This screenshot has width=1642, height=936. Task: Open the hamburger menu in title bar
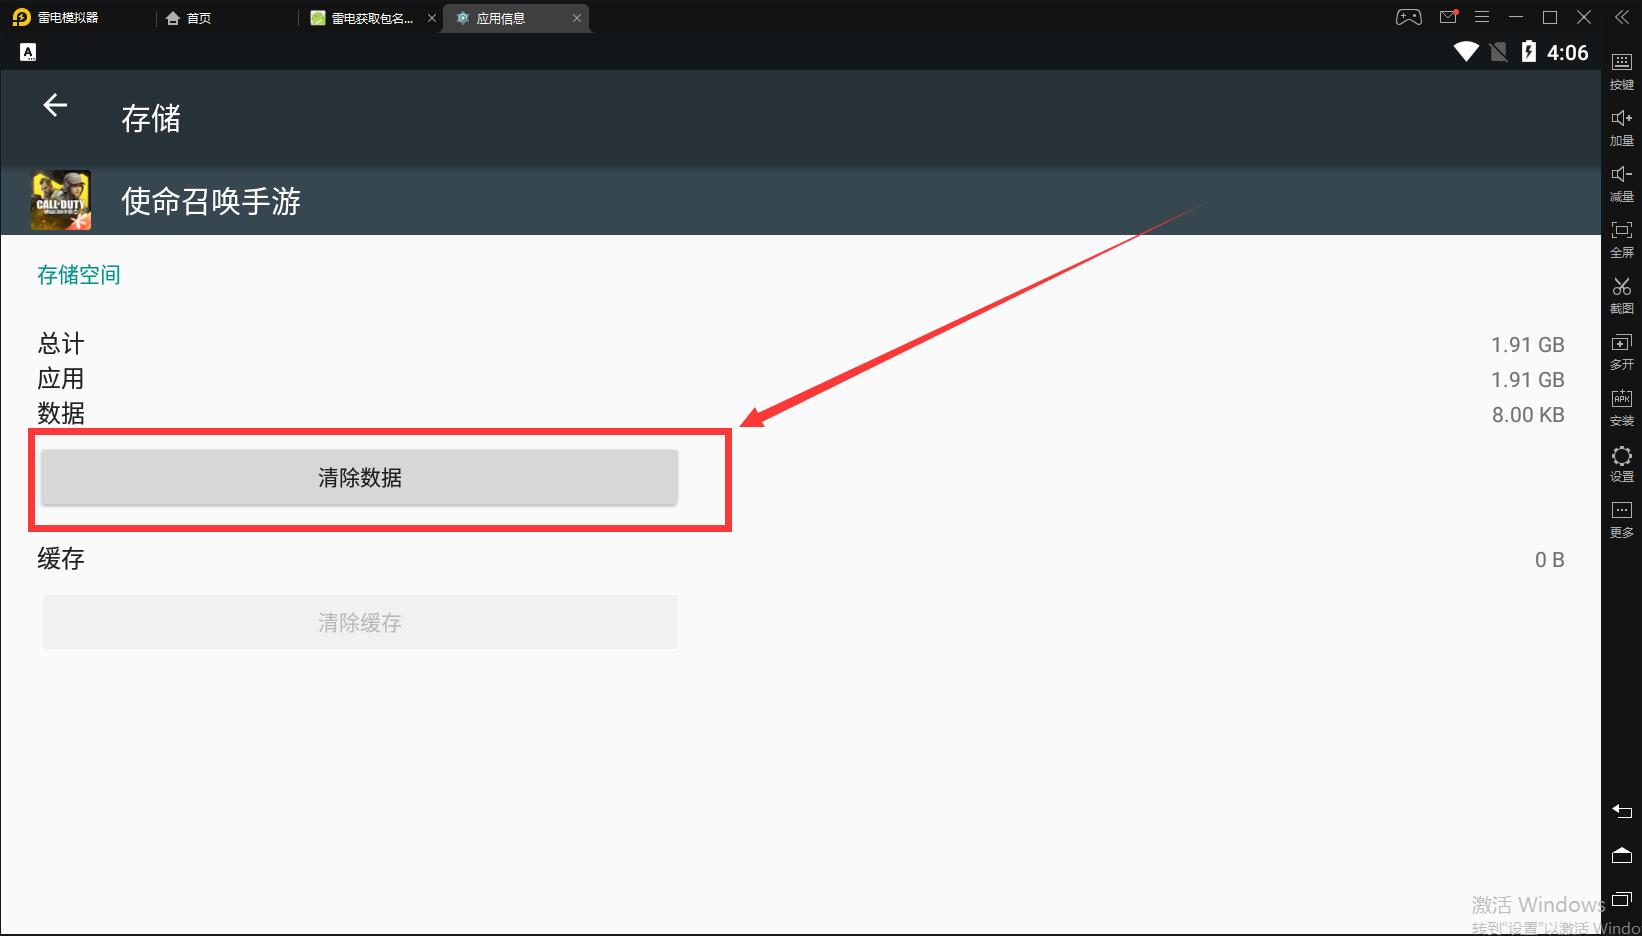1482,17
